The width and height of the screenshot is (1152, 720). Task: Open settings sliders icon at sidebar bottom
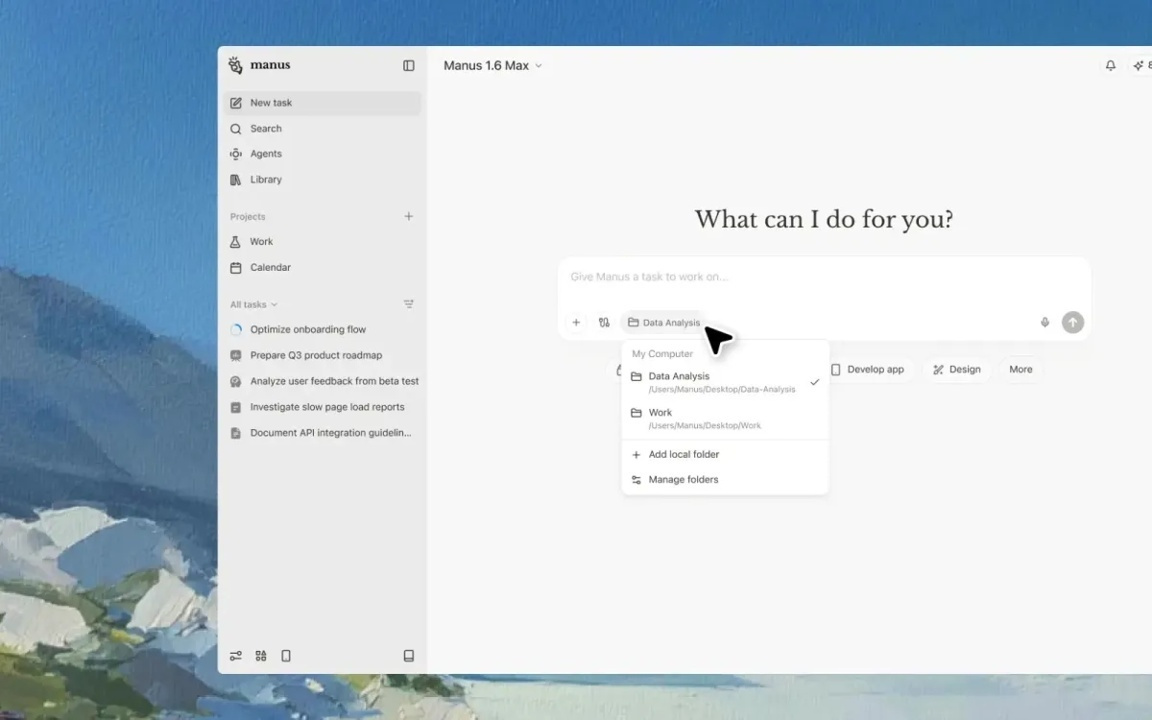coord(236,656)
